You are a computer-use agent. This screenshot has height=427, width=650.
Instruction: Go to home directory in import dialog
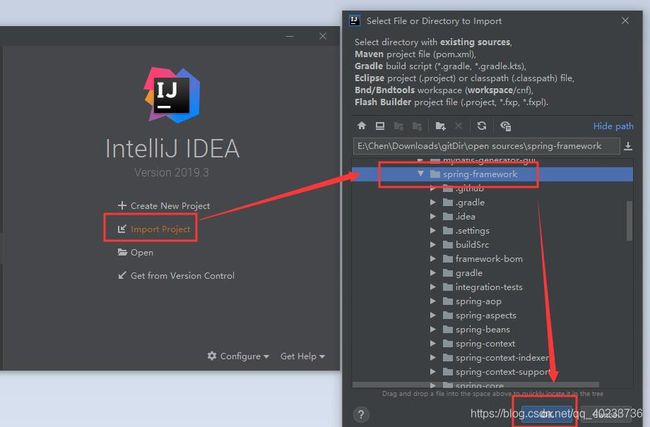click(x=361, y=126)
